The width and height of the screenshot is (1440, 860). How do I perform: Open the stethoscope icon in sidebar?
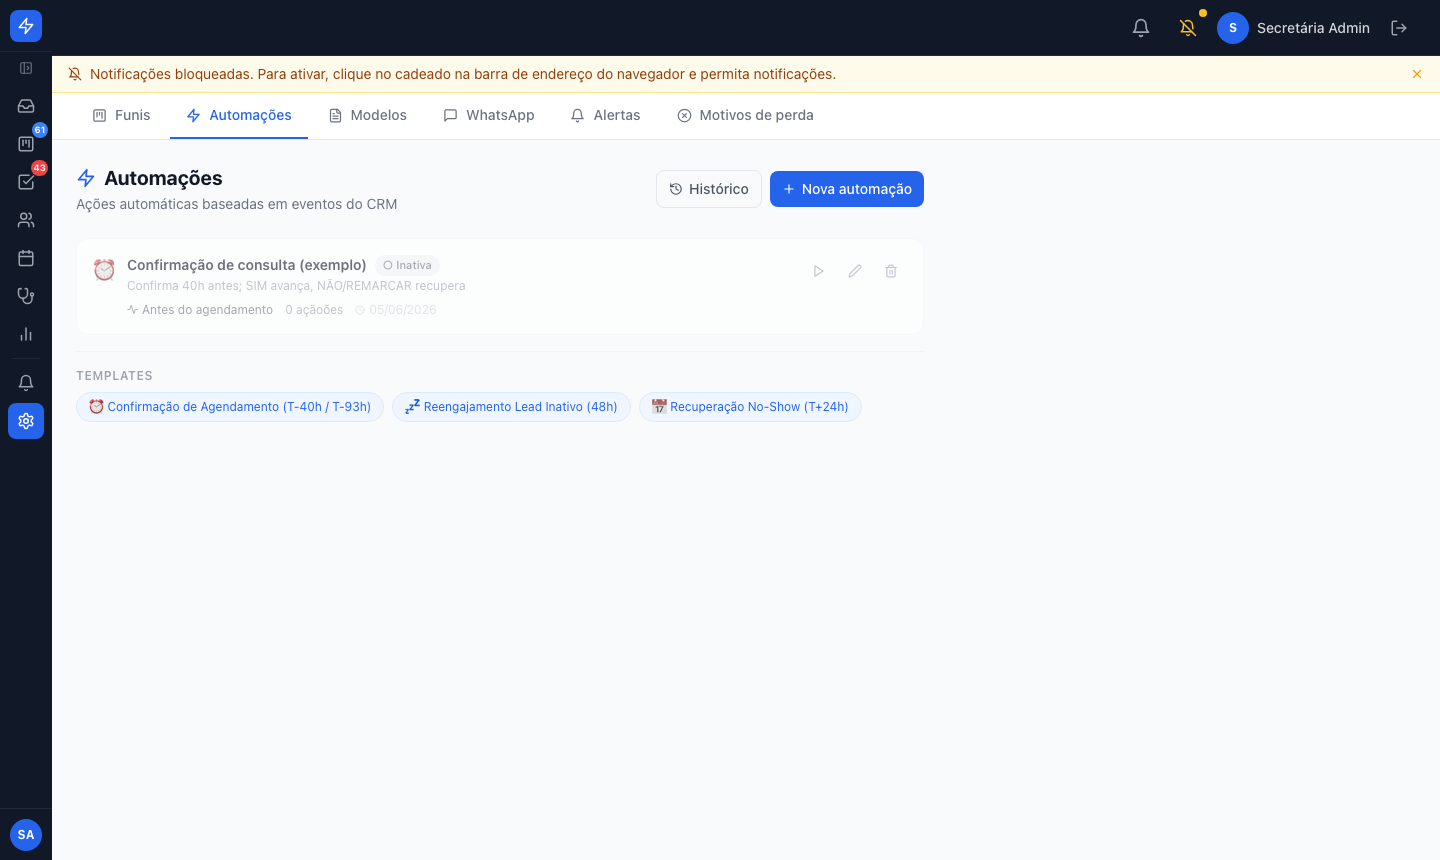point(26,296)
